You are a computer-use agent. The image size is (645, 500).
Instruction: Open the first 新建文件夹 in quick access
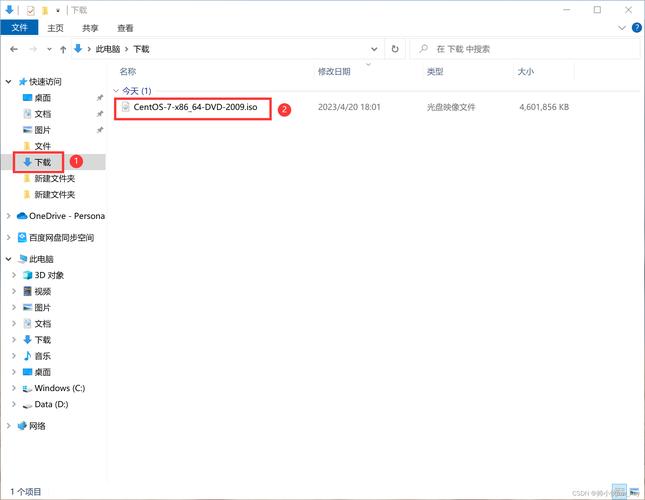point(54,178)
